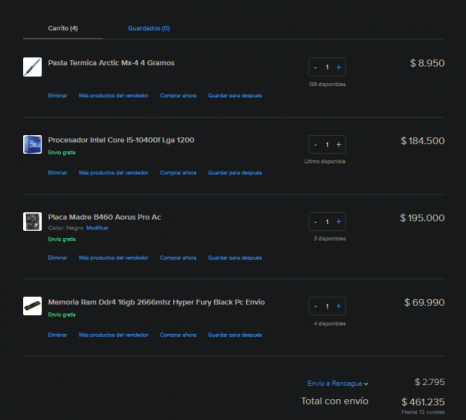466x420 pixels.
Task: Click Envío gratis under Procesador Intel Core
Action: pos(62,152)
